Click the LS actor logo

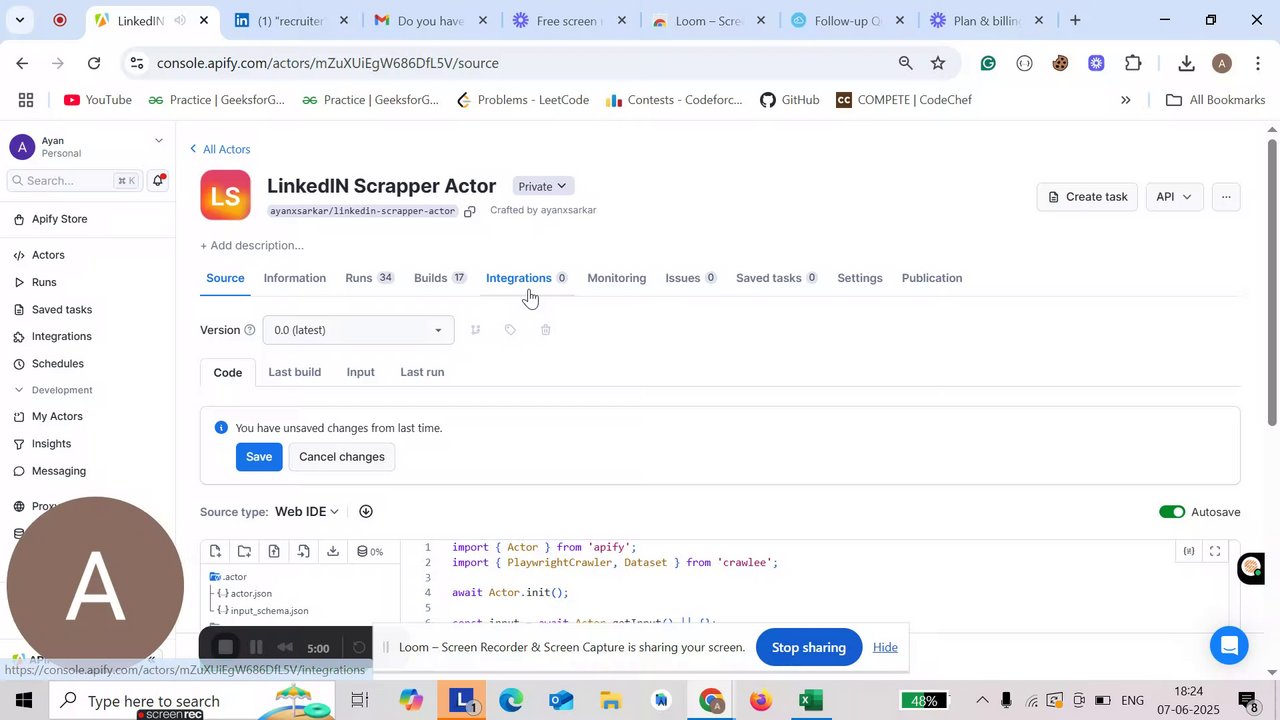pos(225,195)
